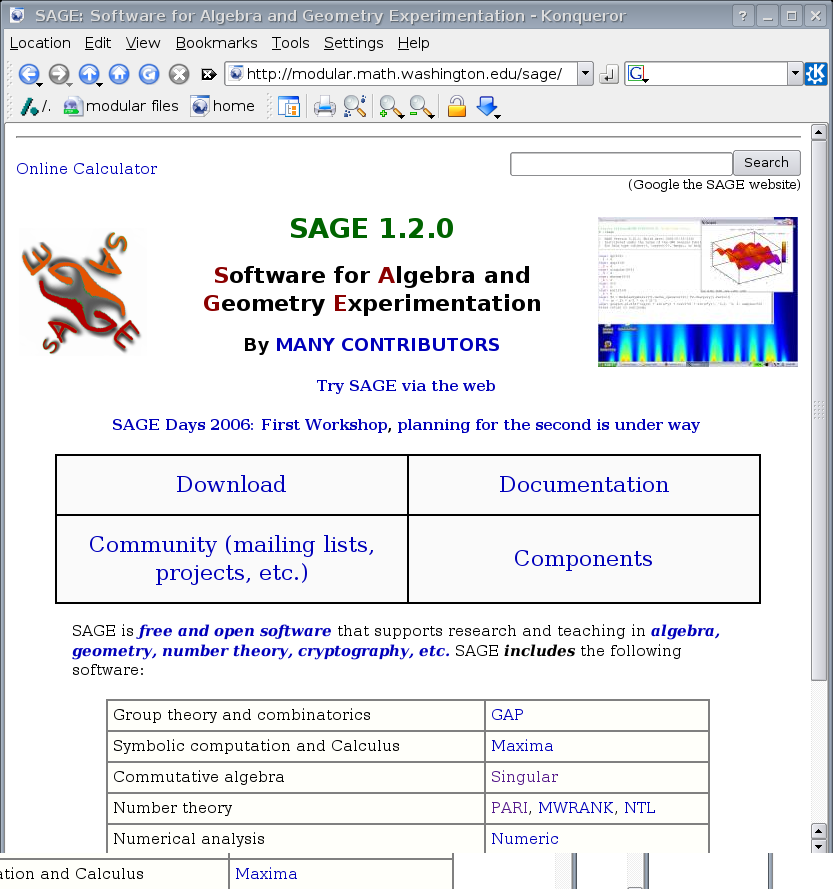833x889 pixels.
Task: Click 'Number theory' table cell
Action: (295, 808)
